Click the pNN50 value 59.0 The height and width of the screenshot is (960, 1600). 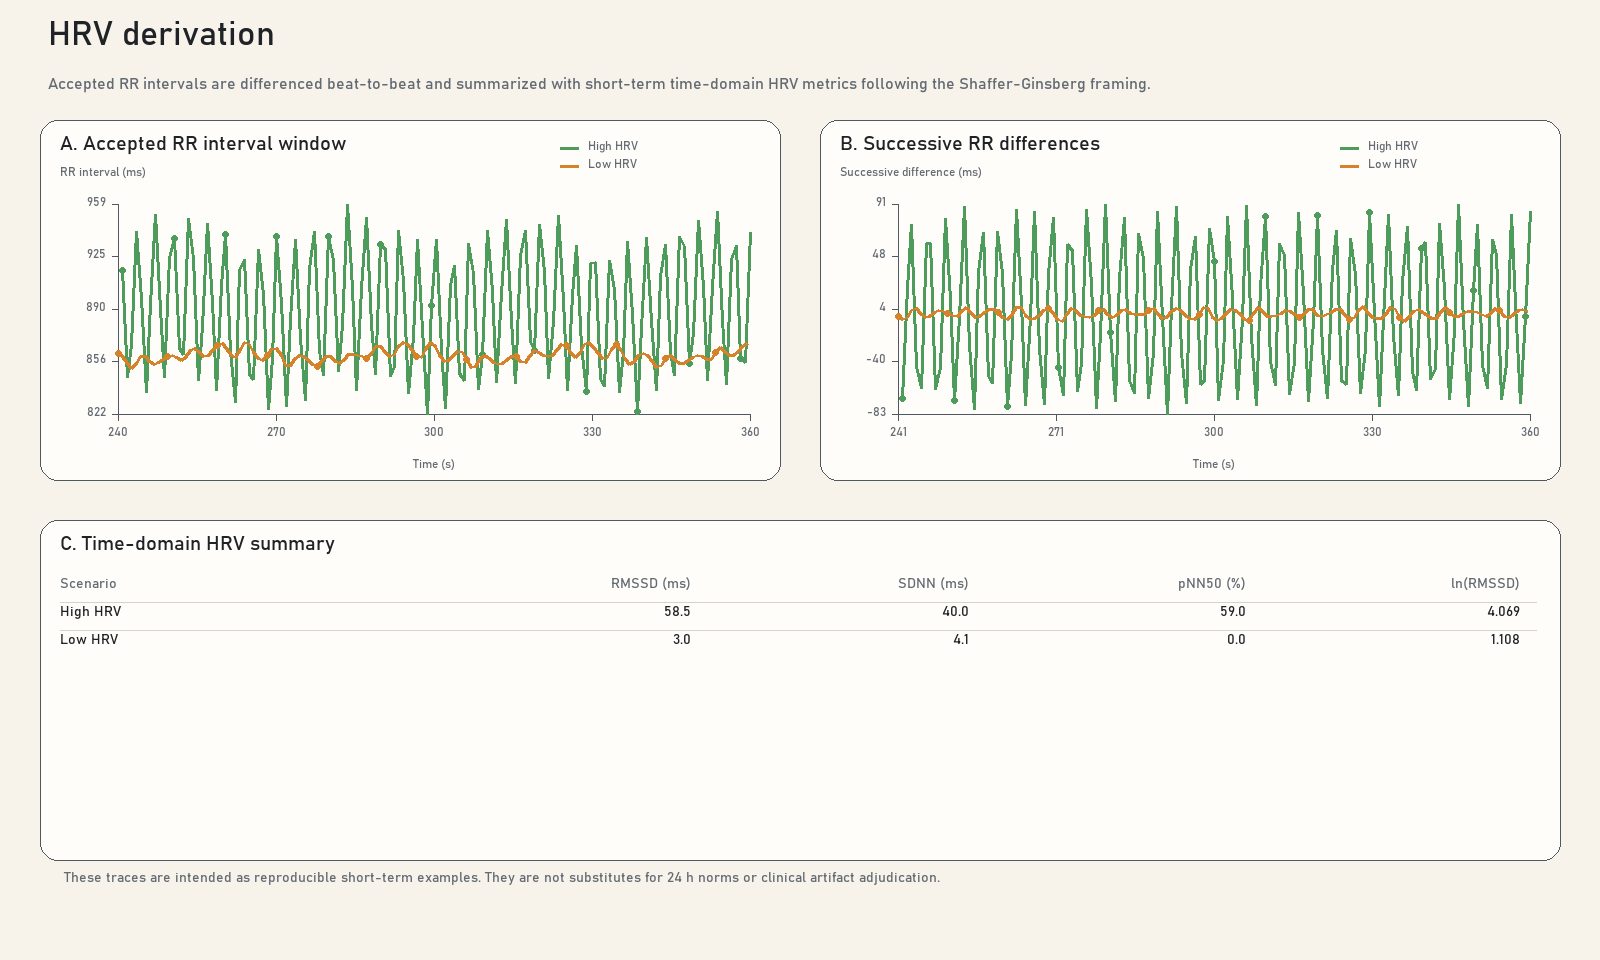(x=1232, y=611)
